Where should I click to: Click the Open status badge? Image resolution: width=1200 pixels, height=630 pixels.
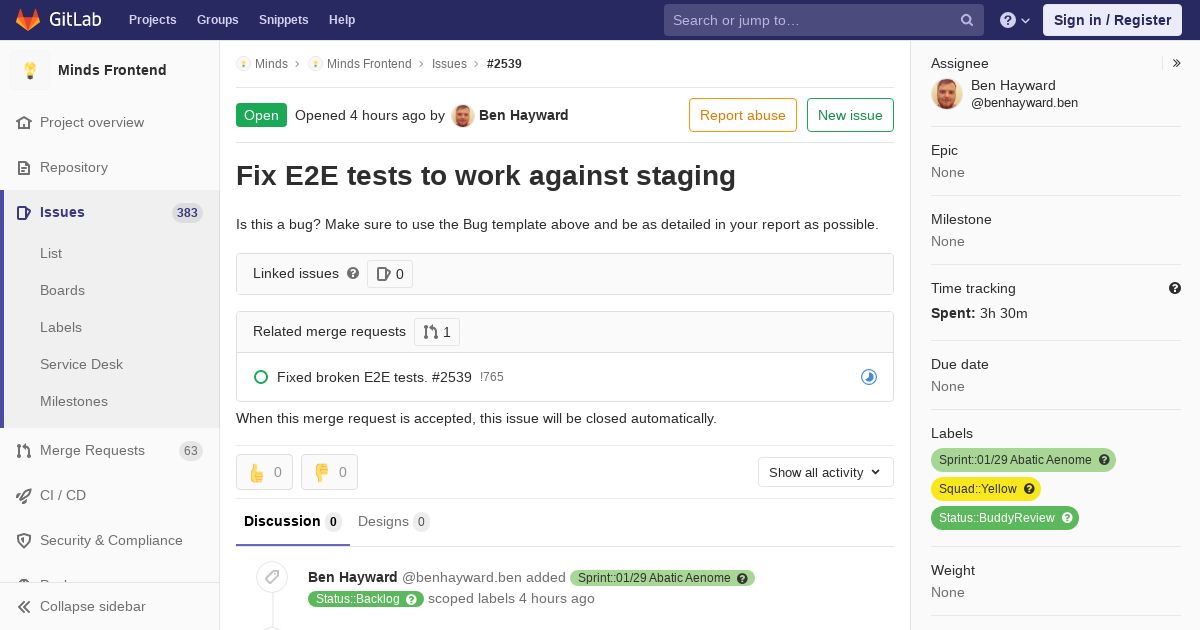[x=261, y=115]
